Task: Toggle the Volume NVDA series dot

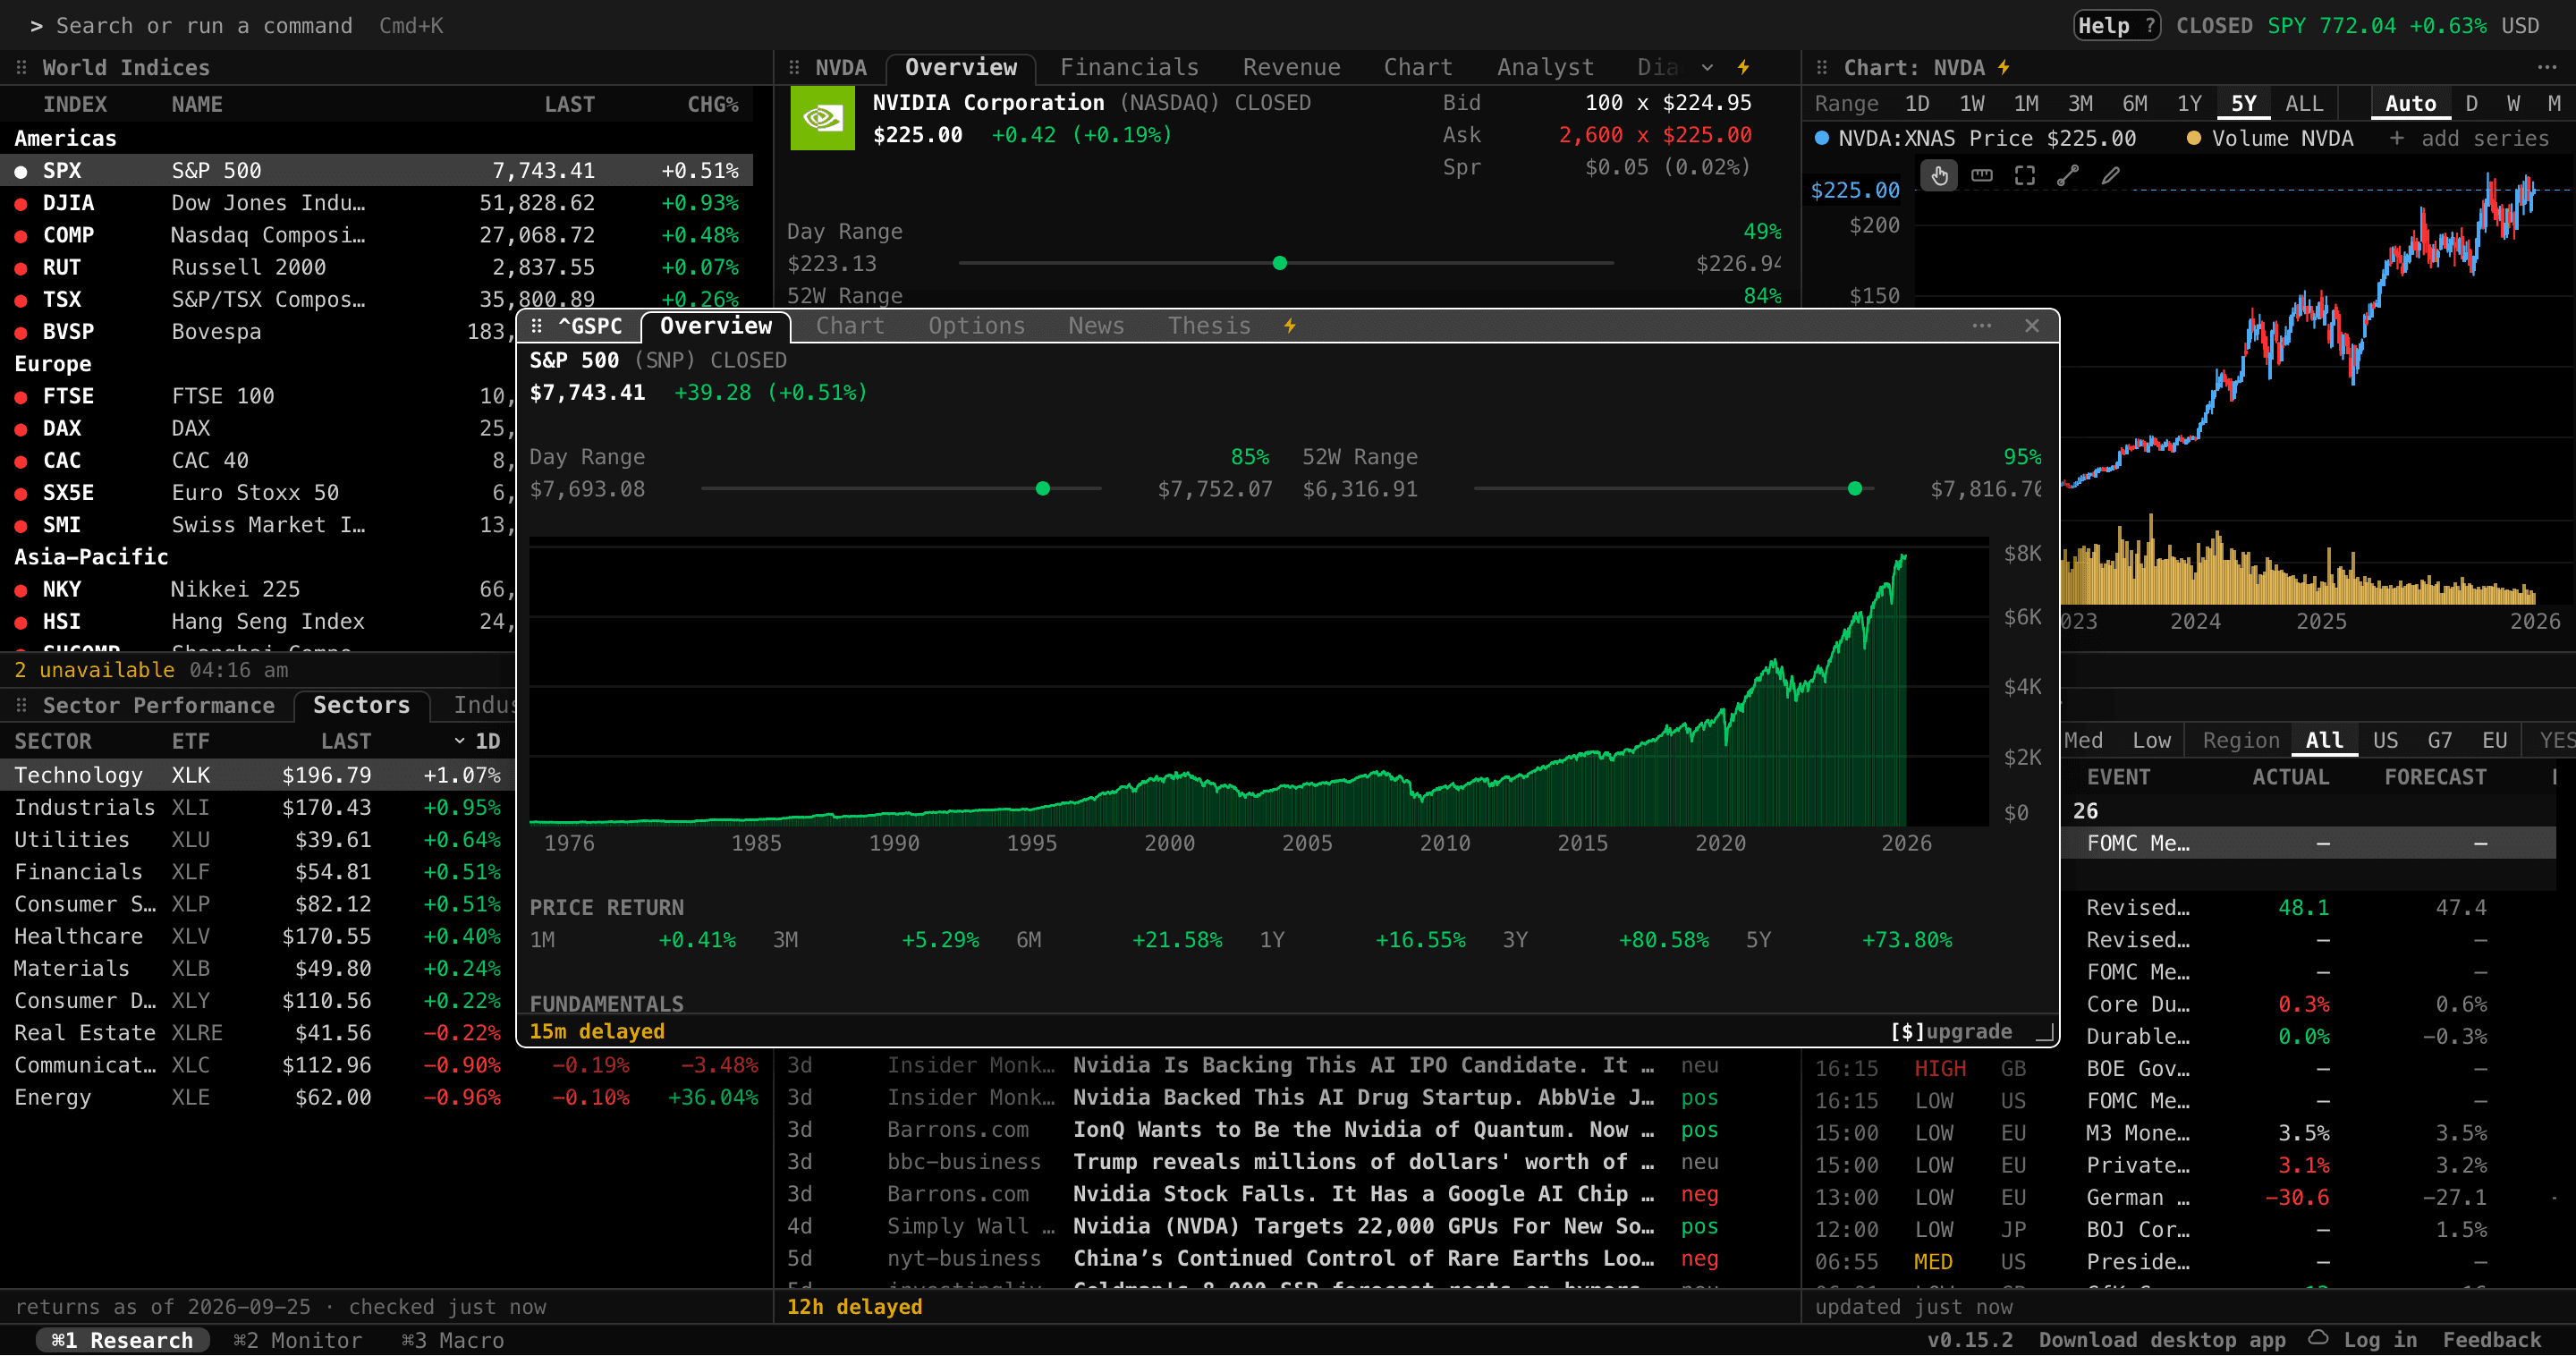Action: [2194, 138]
